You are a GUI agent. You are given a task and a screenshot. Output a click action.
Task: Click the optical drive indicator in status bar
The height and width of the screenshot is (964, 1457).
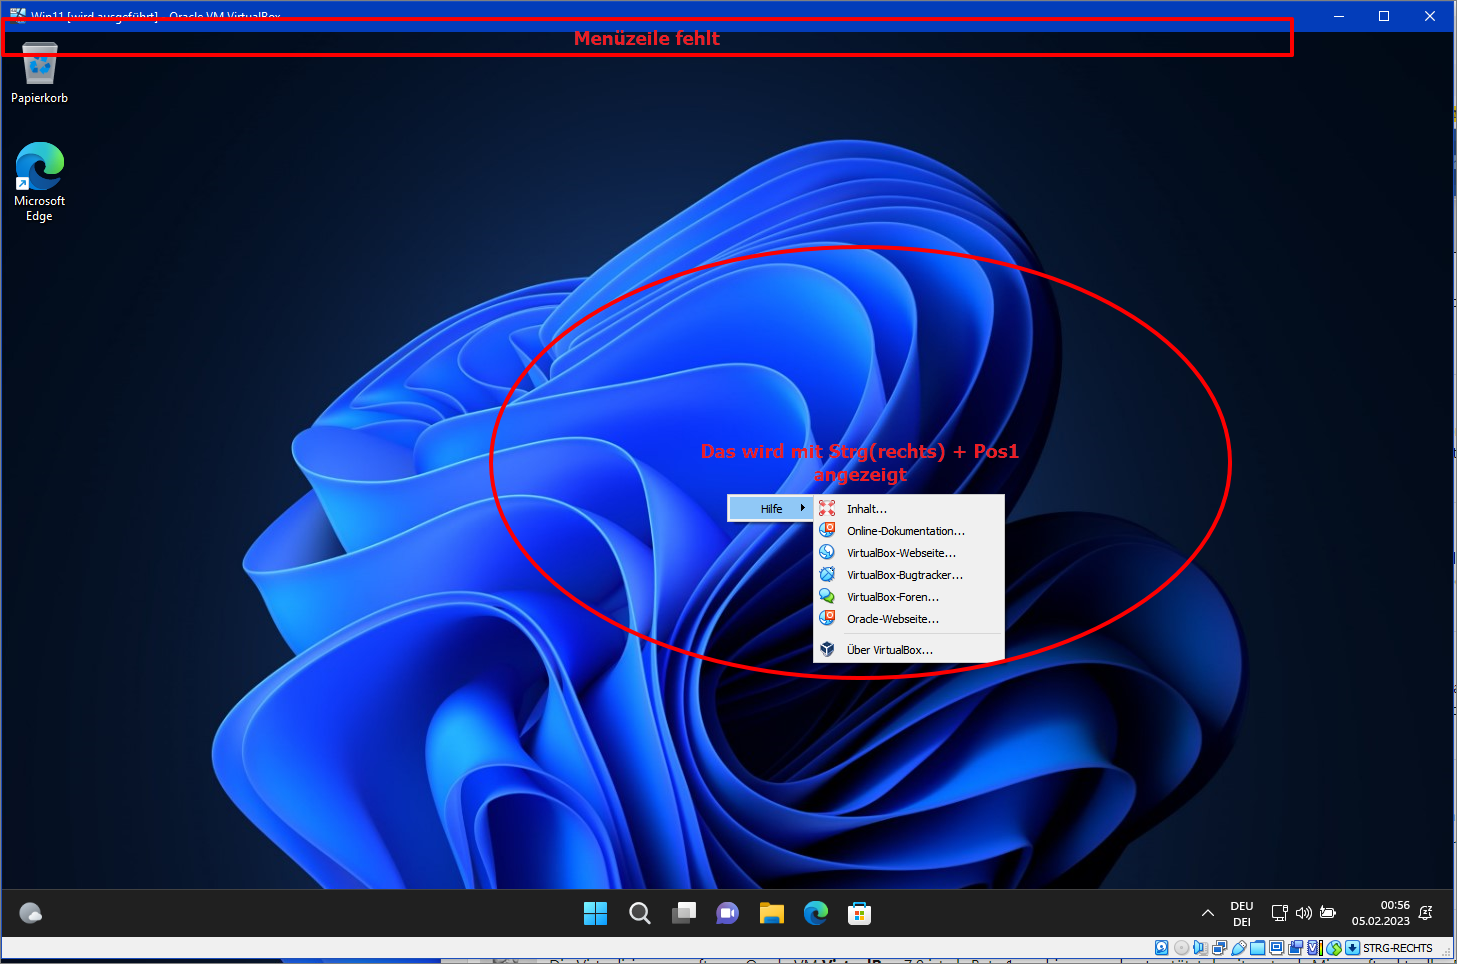(1181, 948)
